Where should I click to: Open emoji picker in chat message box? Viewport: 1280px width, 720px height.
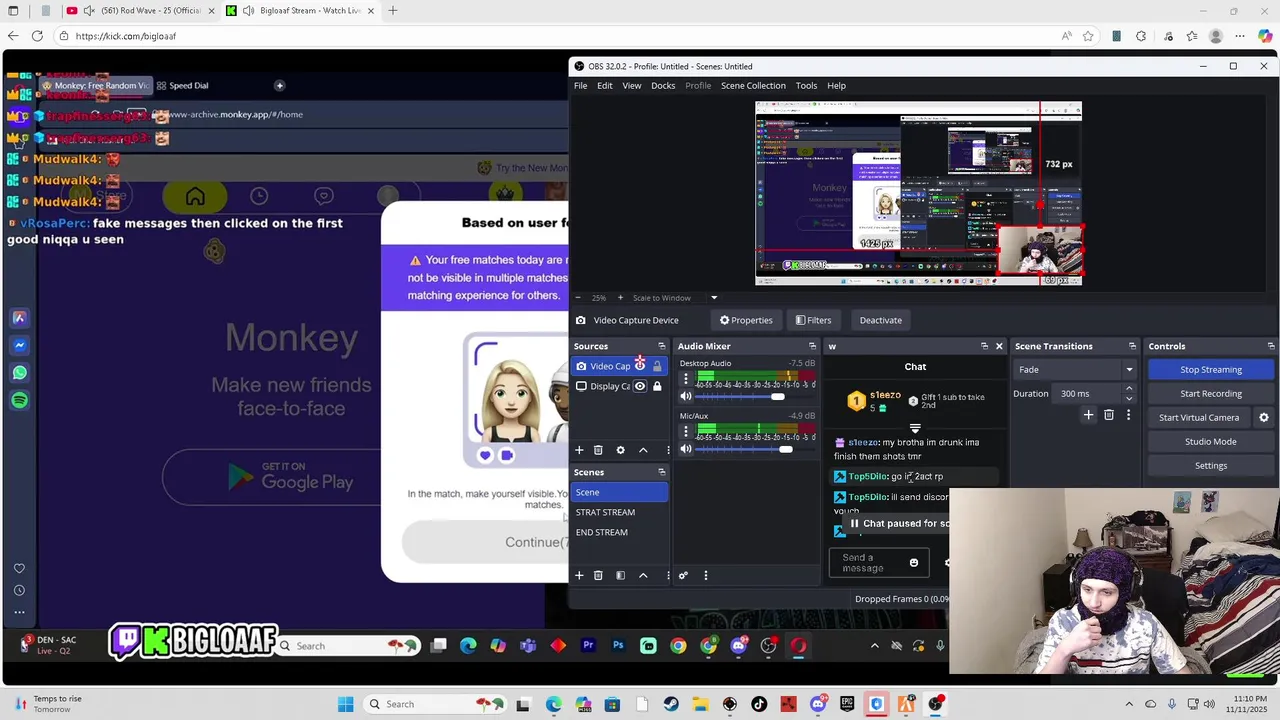pyautogui.click(x=913, y=563)
